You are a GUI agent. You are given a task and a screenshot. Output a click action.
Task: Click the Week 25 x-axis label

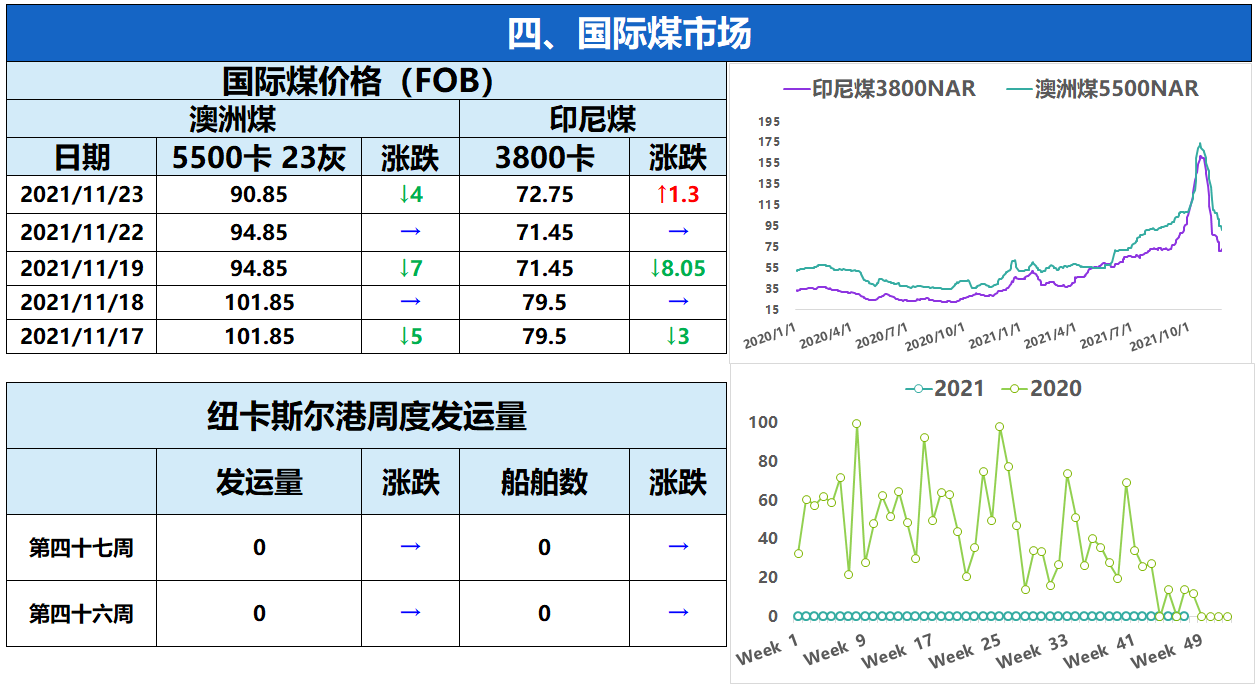tap(964, 649)
